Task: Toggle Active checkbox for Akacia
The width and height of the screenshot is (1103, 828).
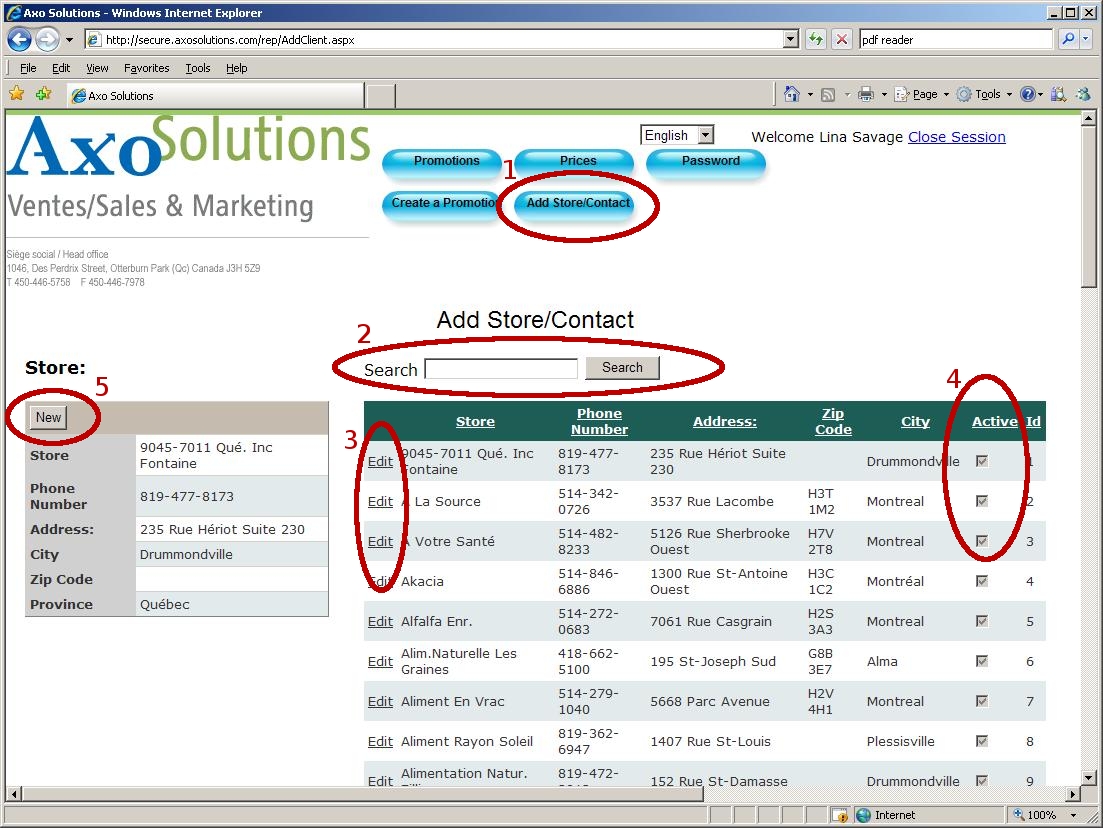Action: 982,581
